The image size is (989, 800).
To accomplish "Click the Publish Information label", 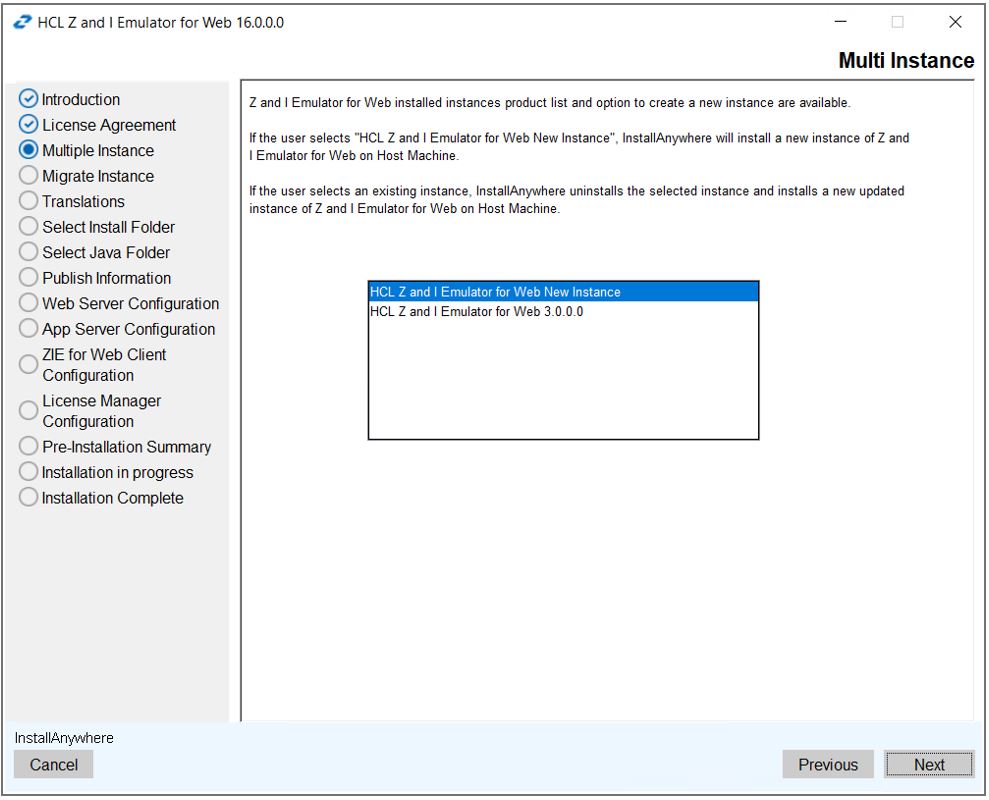I will coord(107,278).
